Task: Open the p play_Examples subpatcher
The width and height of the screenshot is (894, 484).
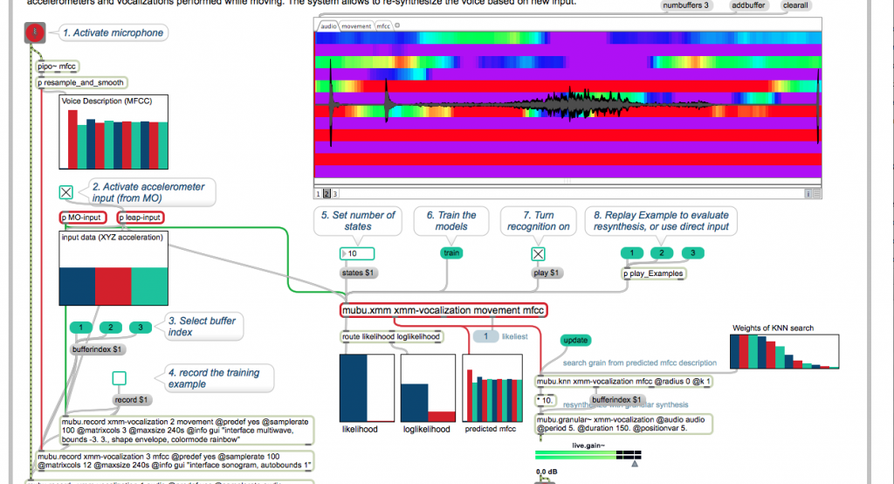Action: 653,274
